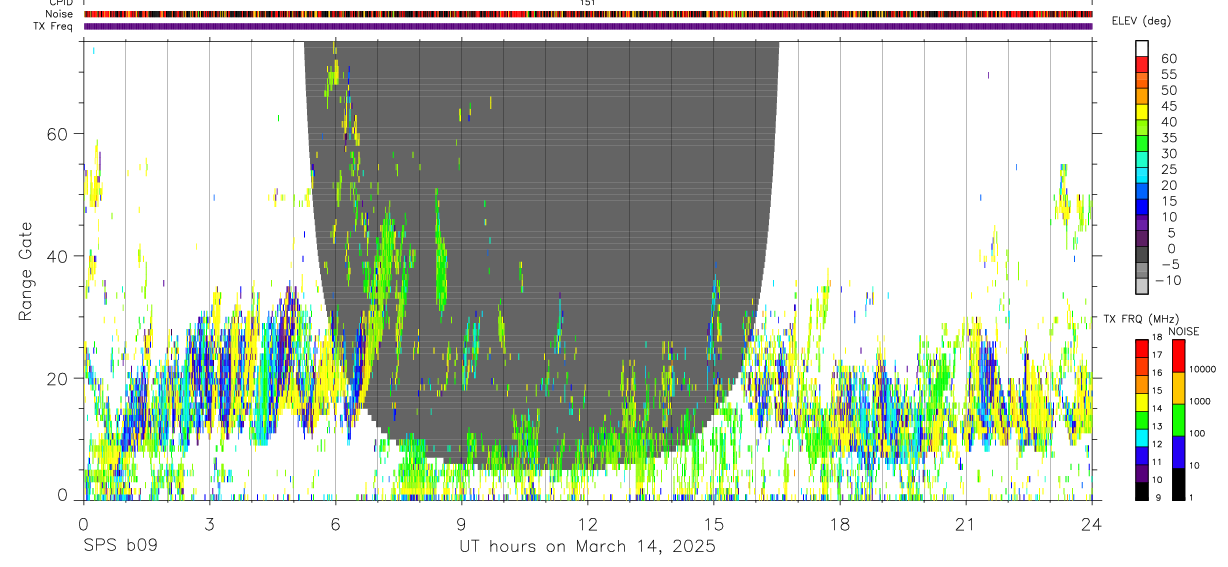
Task: Click the Noise row label at top left
Action: [60, 14]
